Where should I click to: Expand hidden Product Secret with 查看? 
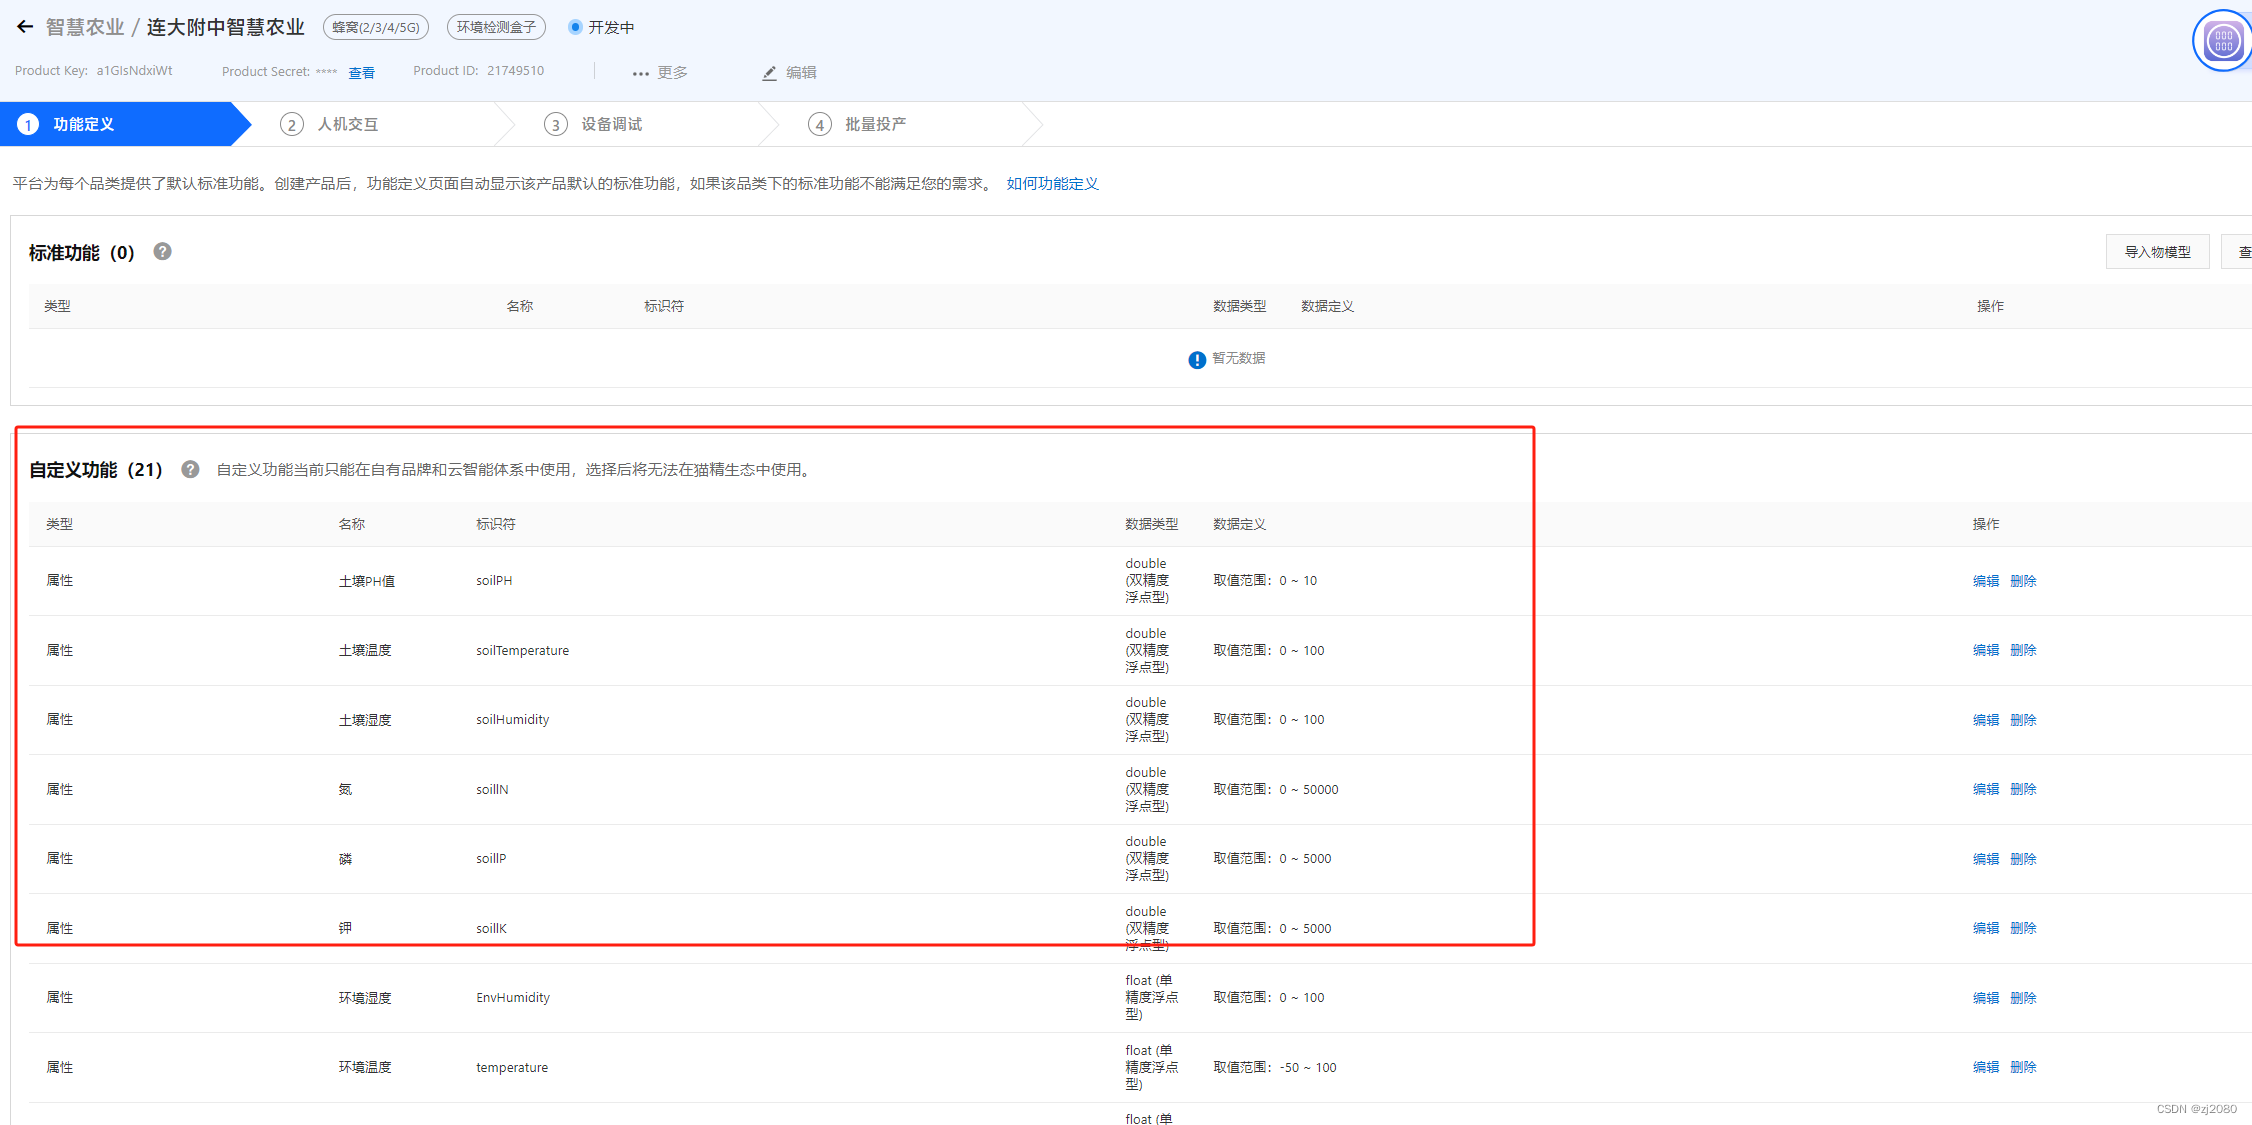361,71
